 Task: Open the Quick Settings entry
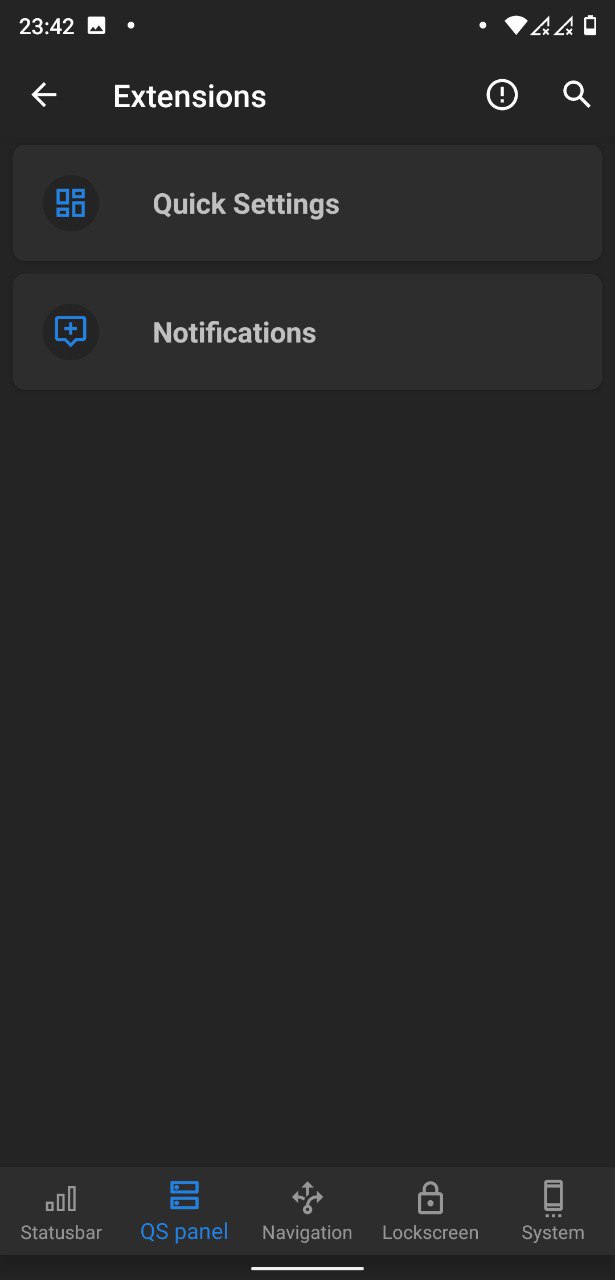point(307,203)
